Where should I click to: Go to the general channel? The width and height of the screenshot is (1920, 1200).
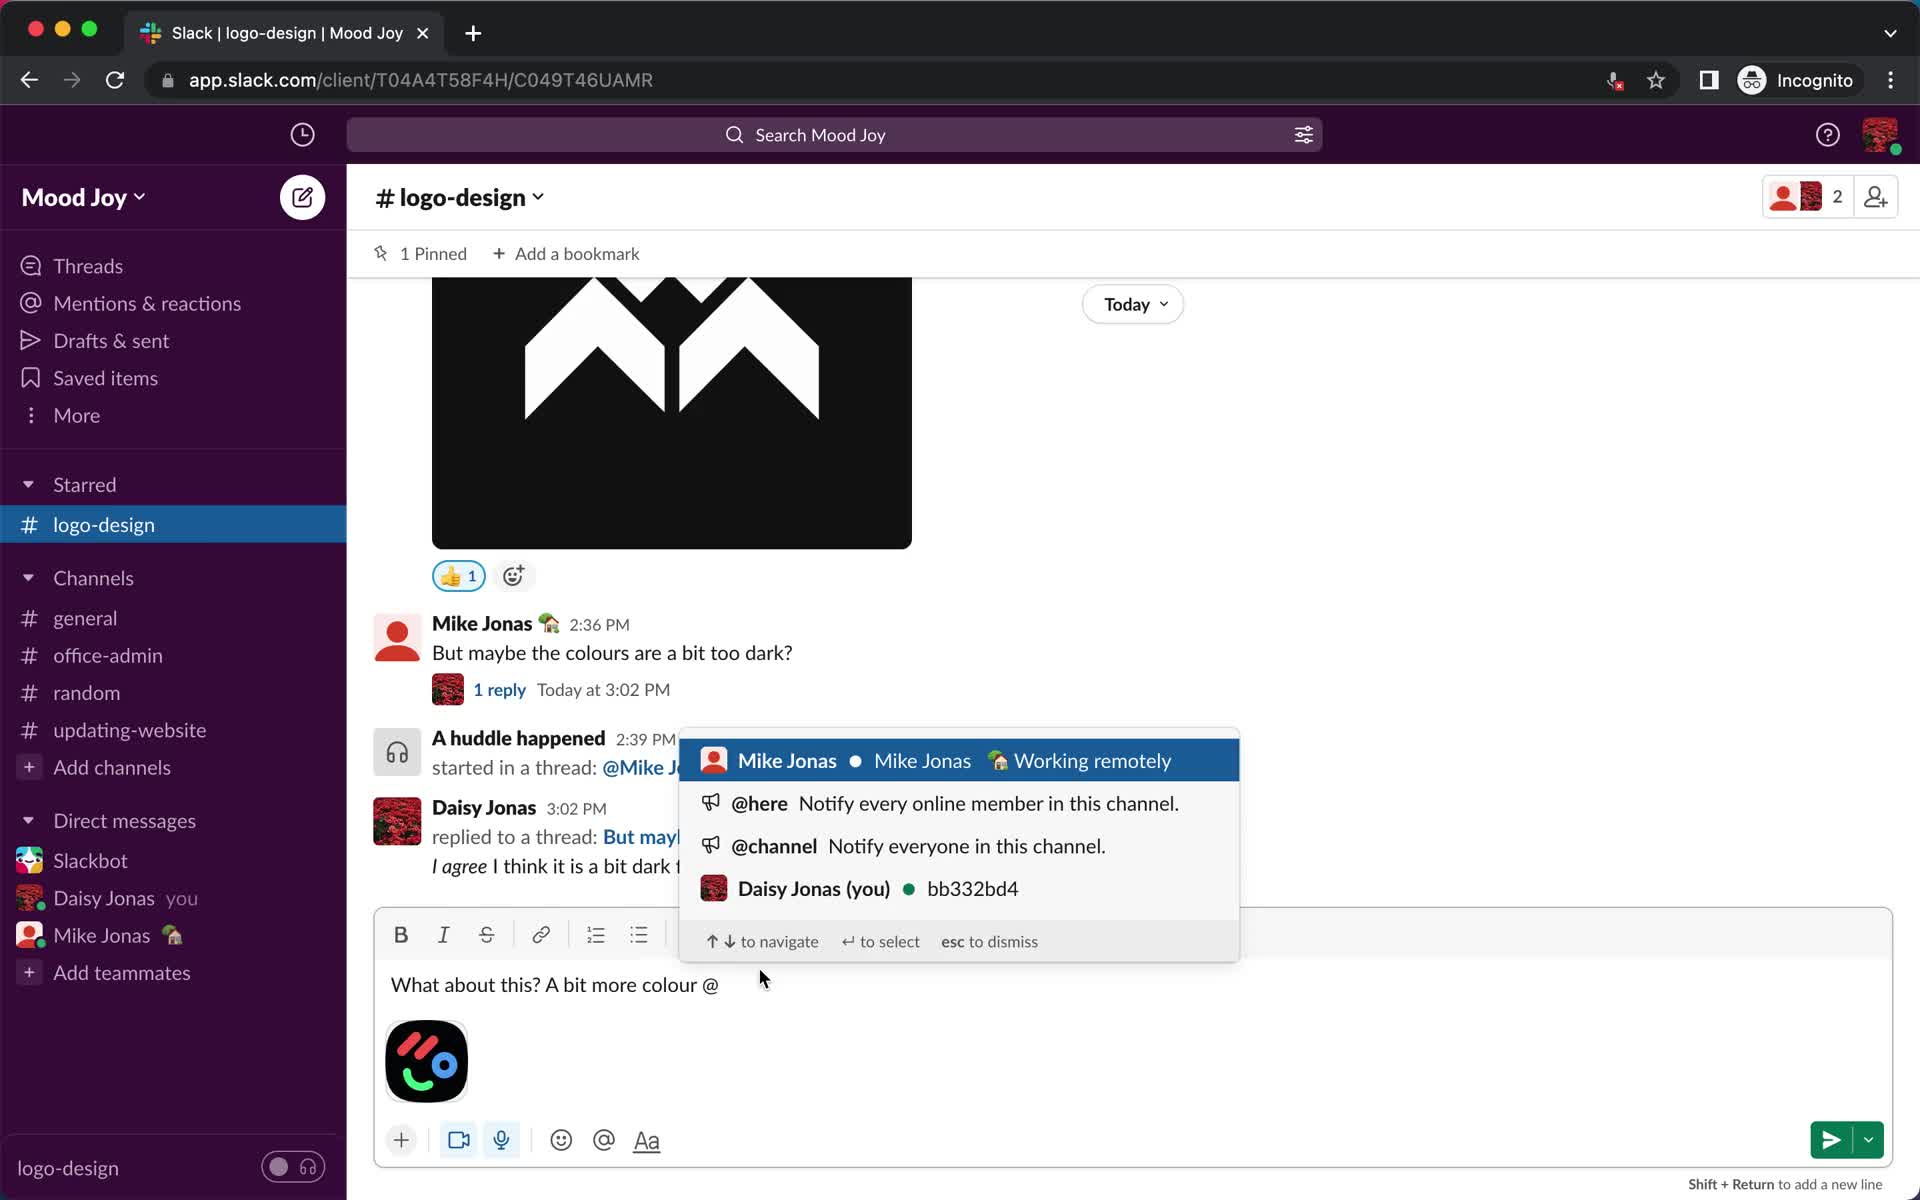pos(173,618)
